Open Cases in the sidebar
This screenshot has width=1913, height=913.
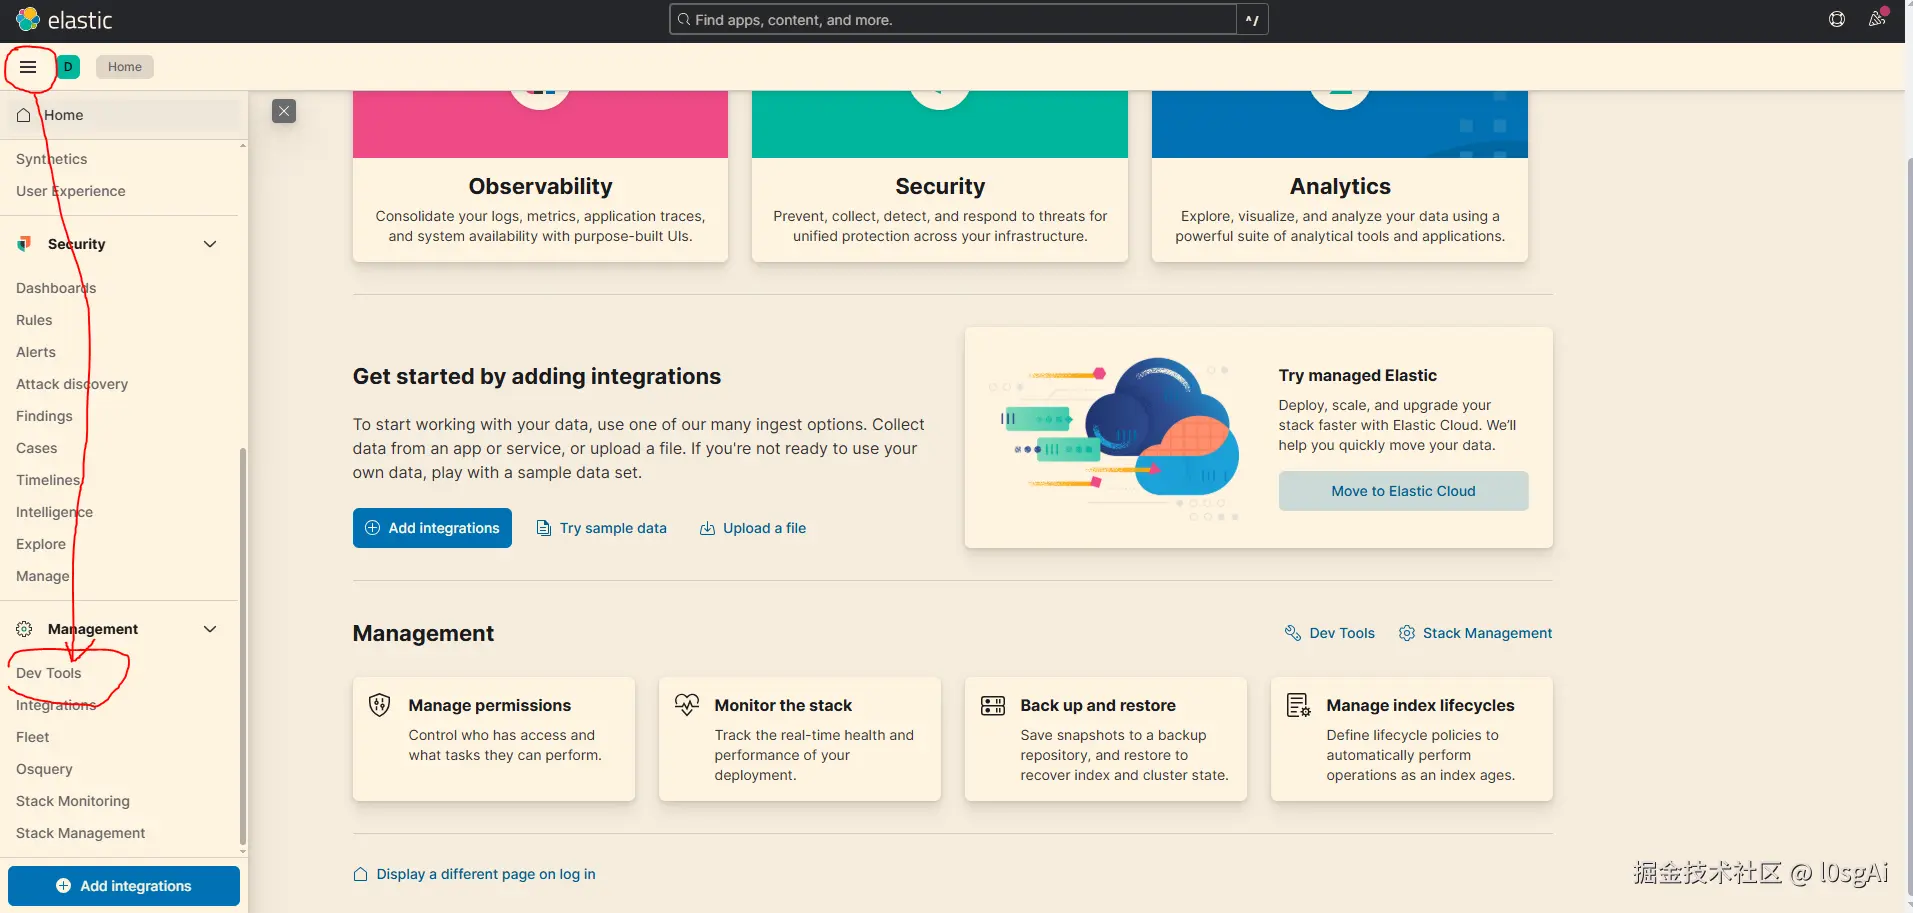pos(37,448)
